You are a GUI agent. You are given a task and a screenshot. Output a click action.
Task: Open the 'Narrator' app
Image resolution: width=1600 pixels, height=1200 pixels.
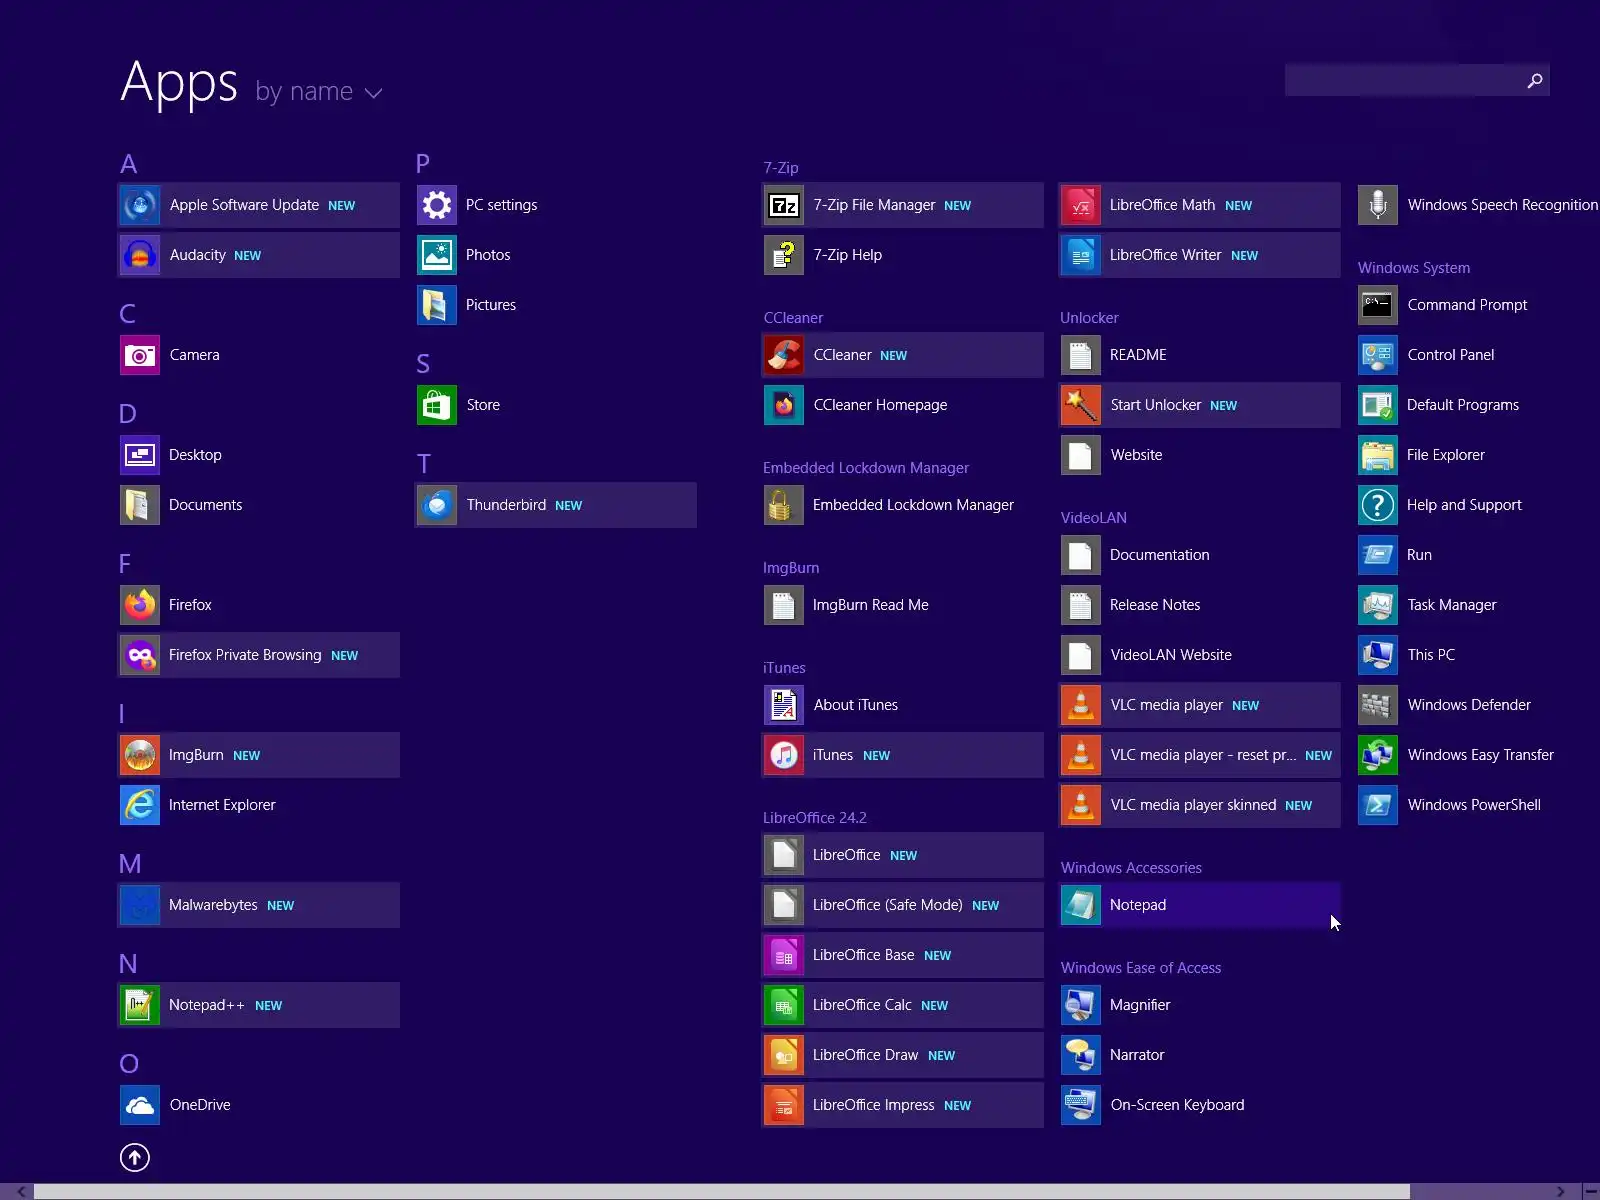(x=1200, y=1055)
